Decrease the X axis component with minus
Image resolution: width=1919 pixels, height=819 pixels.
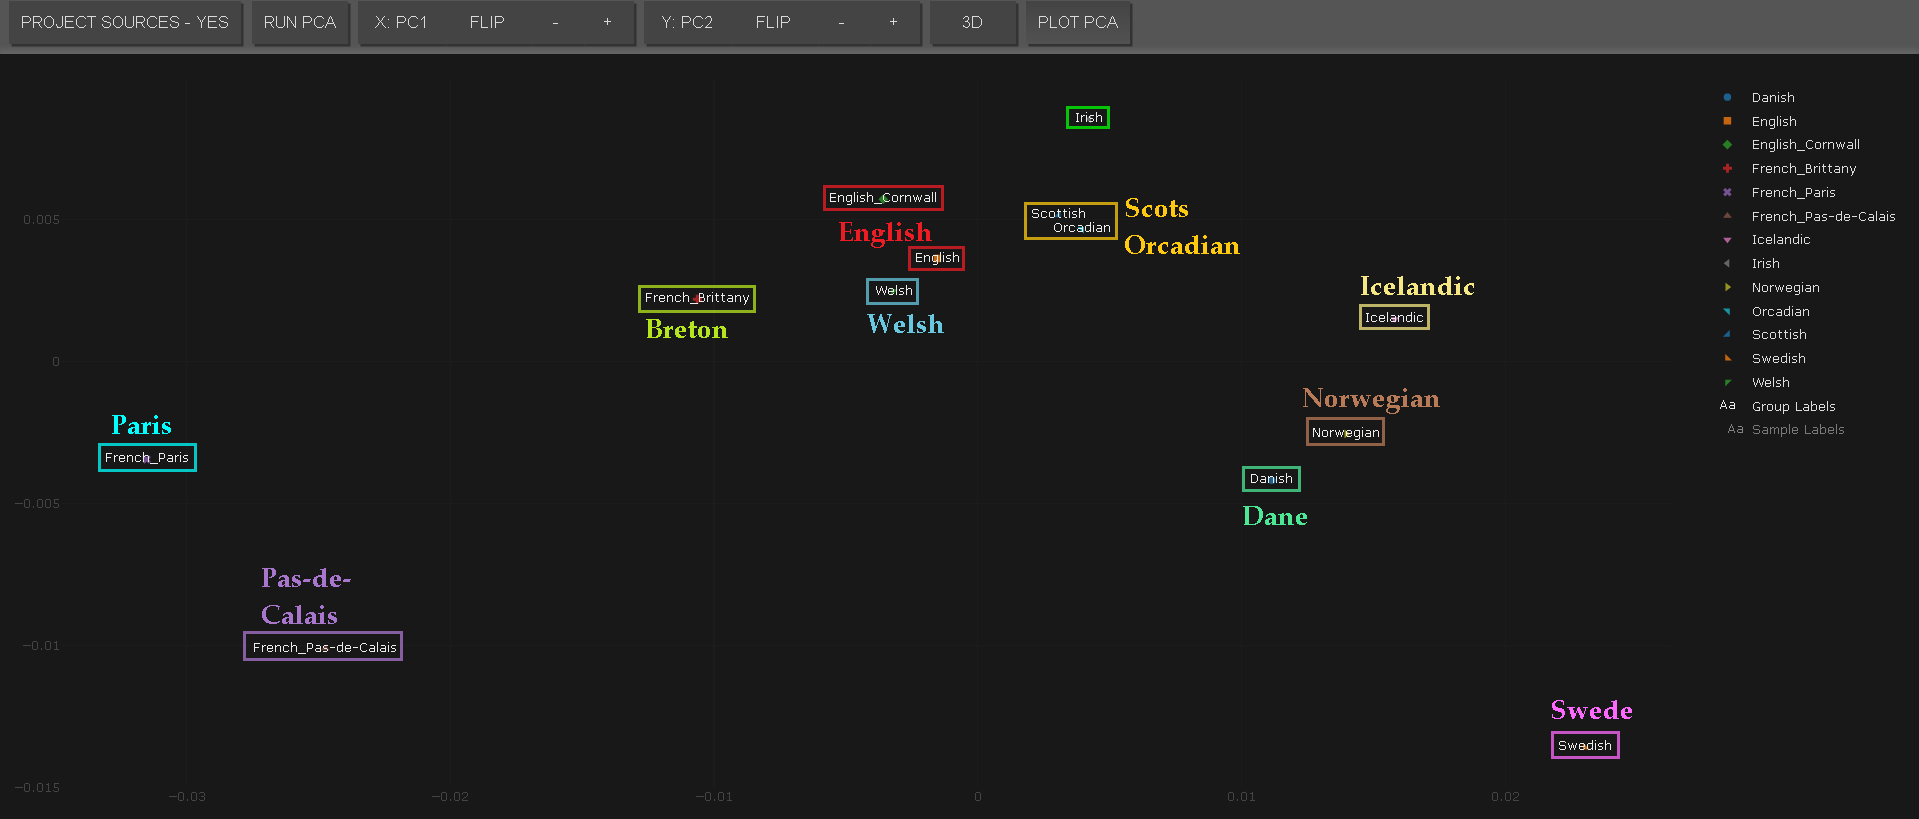(555, 23)
